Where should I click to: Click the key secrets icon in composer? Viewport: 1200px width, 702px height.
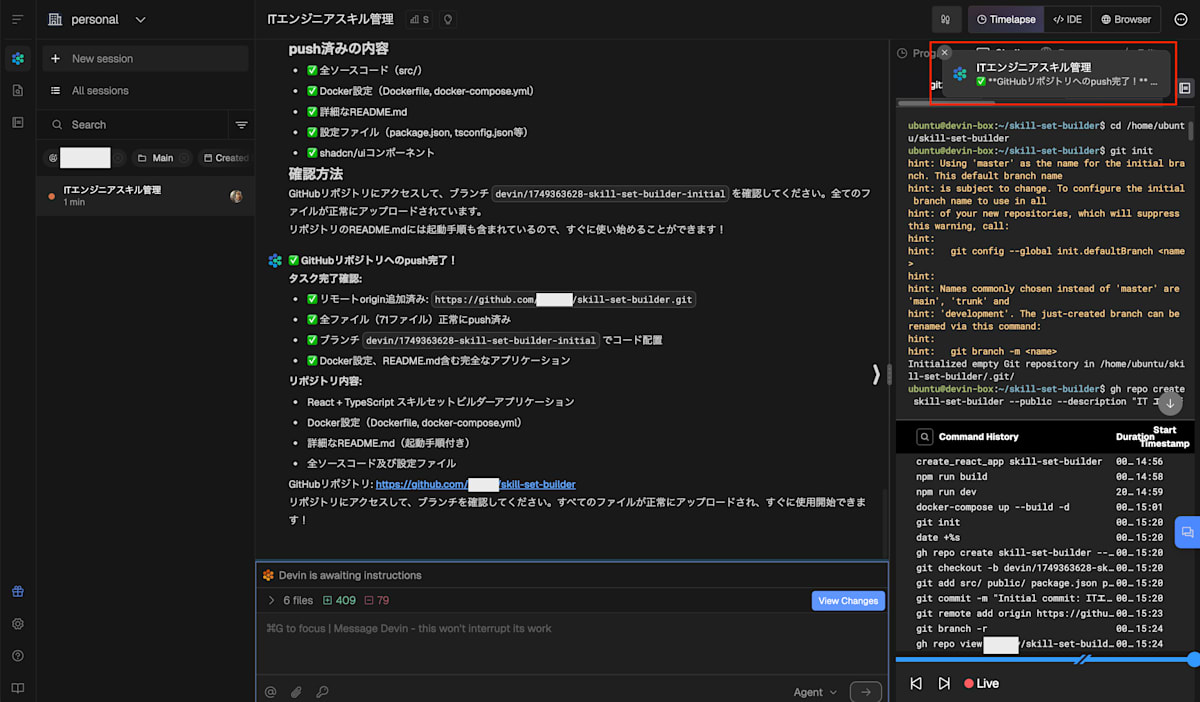322,692
